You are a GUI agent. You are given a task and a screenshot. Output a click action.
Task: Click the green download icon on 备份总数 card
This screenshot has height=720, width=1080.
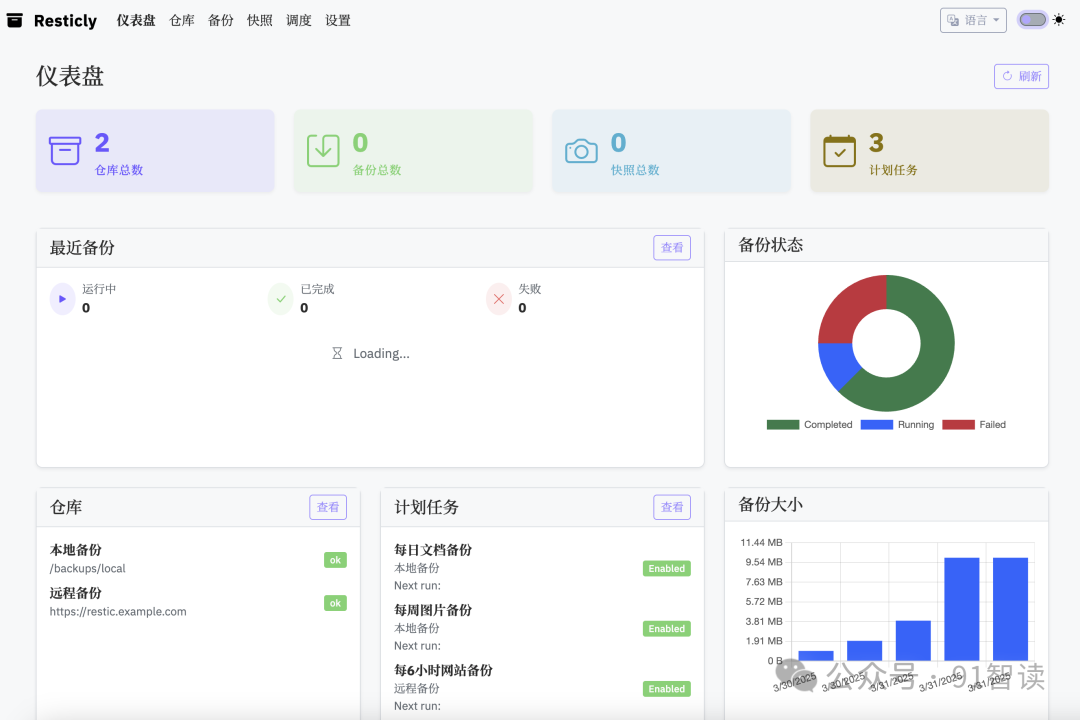click(322, 150)
